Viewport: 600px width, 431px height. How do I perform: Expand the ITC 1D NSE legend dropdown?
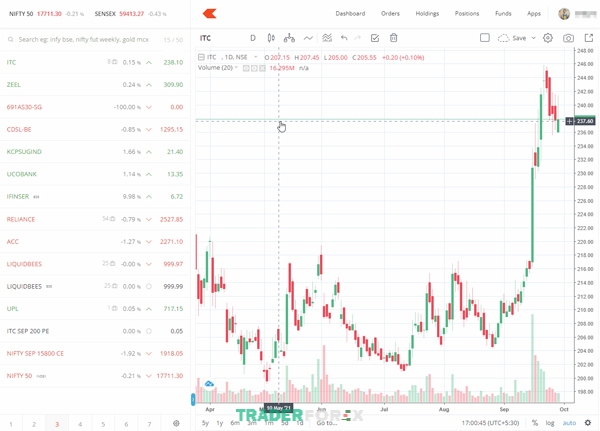(256, 57)
